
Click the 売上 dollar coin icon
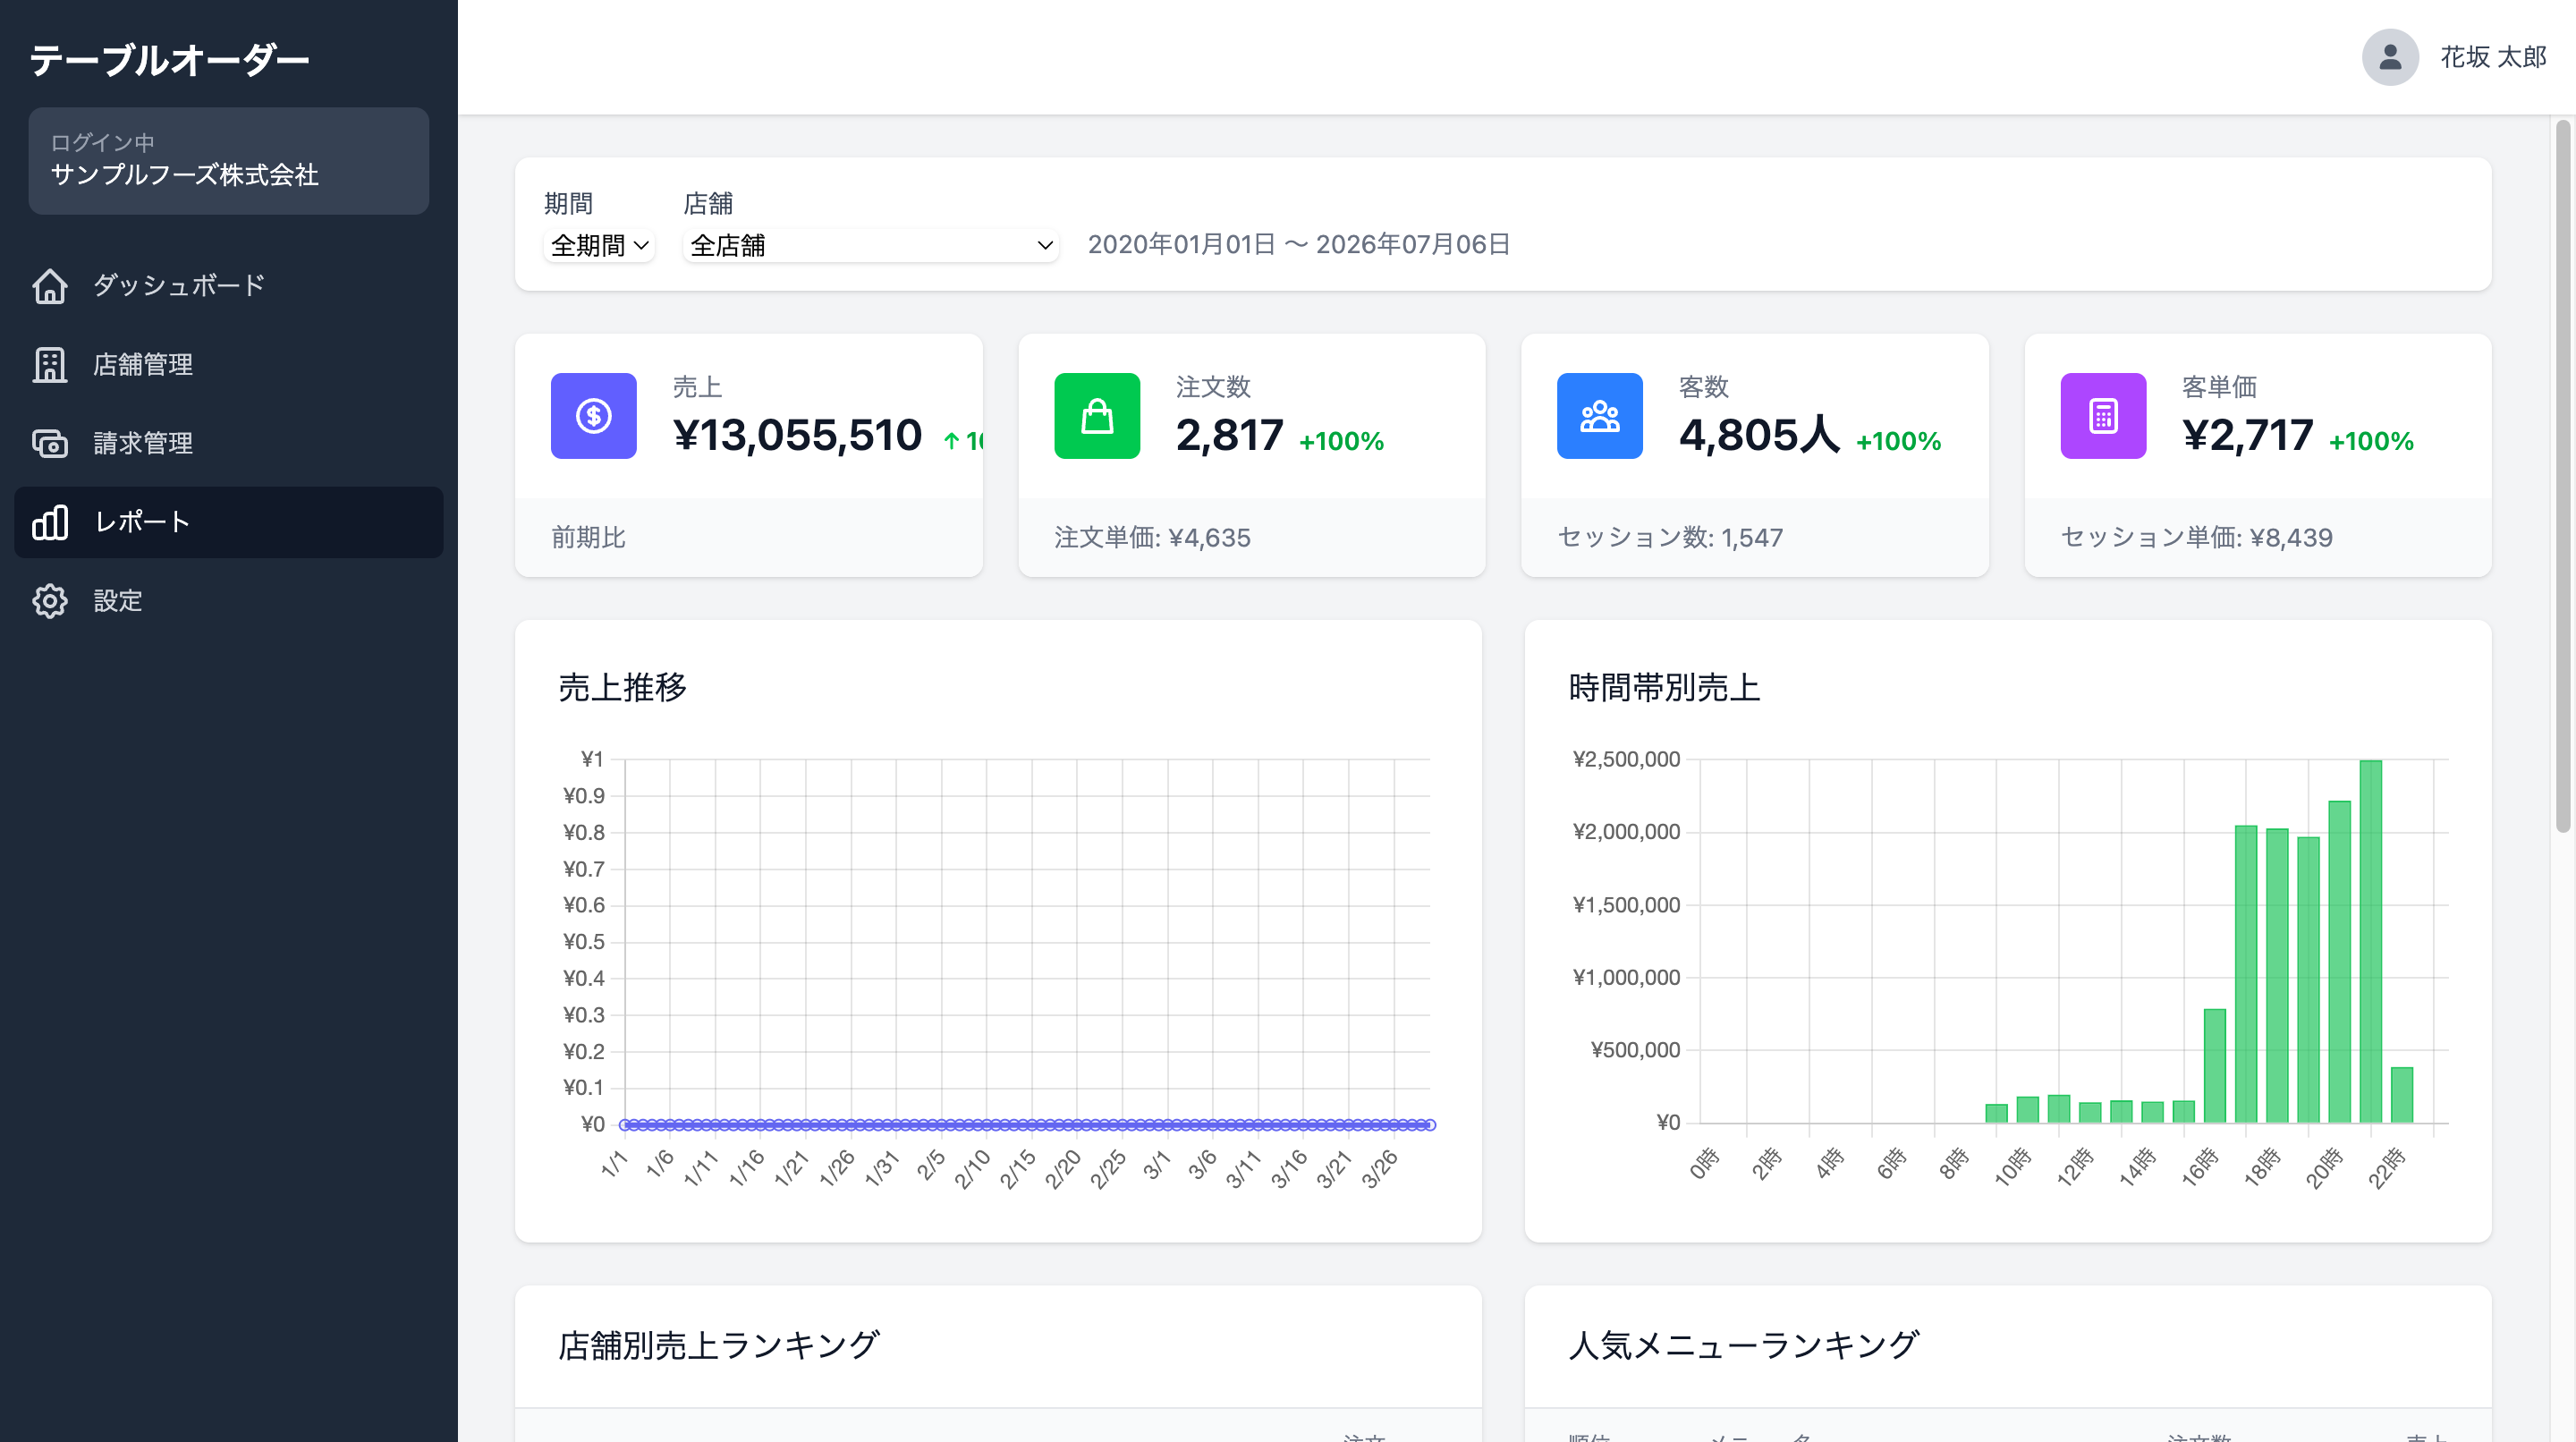594,416
